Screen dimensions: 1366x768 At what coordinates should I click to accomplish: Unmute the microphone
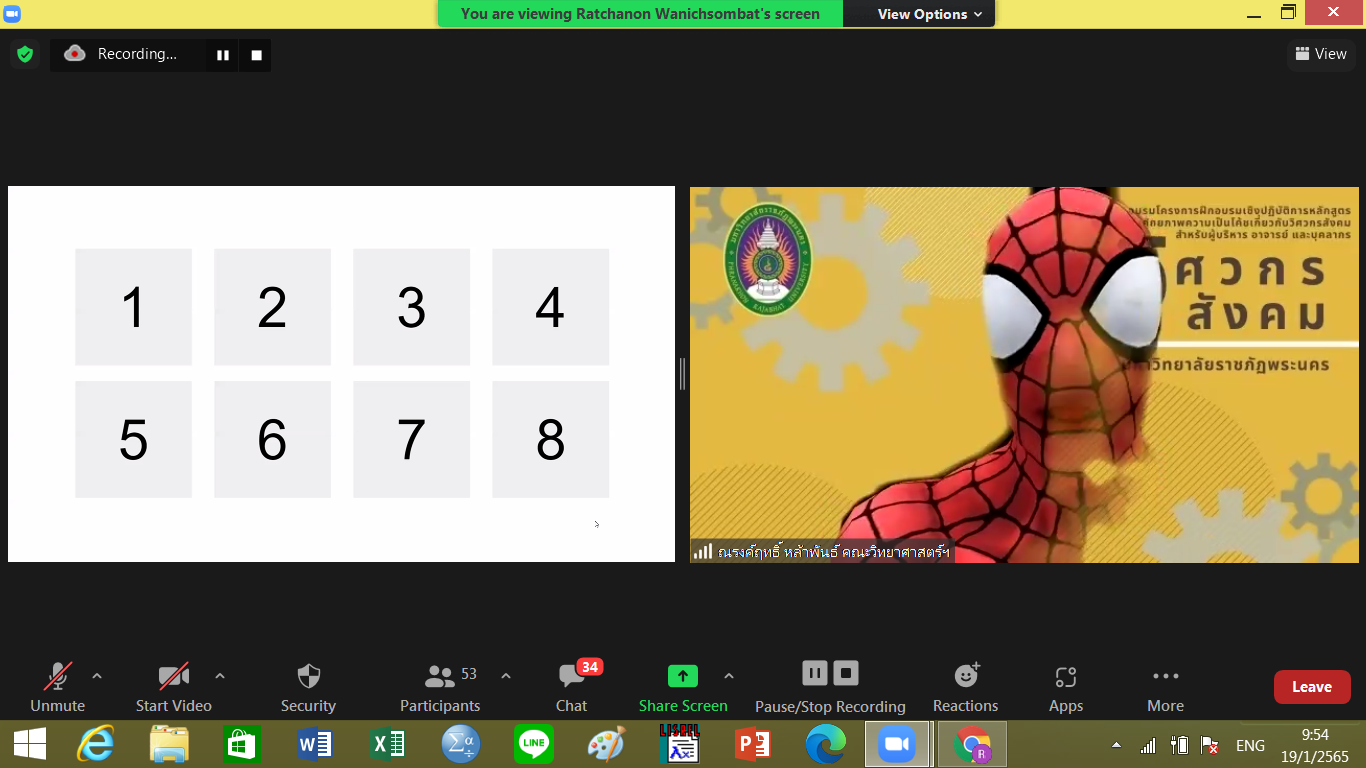coord(57,687)
